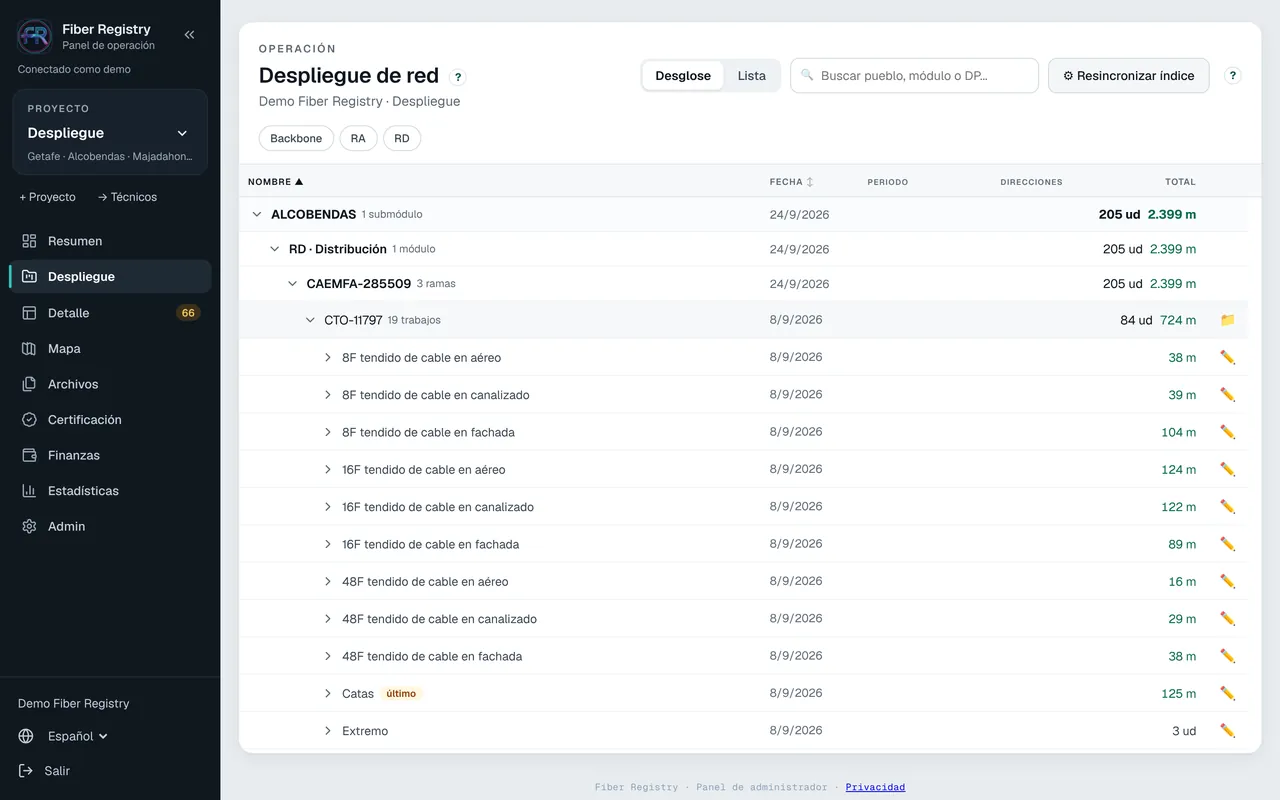Open the folder icon on CTO-11797 row
The image size is (1280, 800).
pyautogui.click(x=1228, y=320)
